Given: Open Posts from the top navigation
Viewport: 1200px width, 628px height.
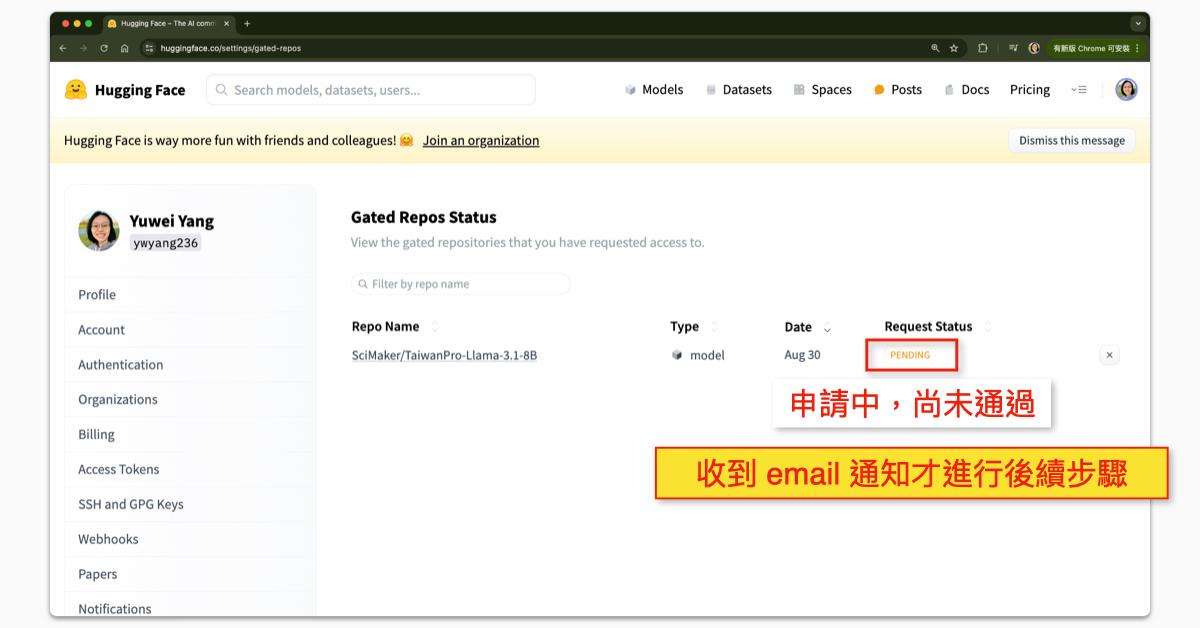Looking at the screenshot, I should coord(898,90).
